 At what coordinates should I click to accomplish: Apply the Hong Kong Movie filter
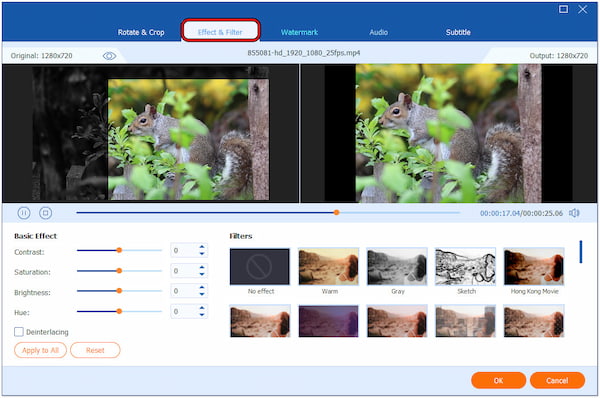tap(534, 267)
